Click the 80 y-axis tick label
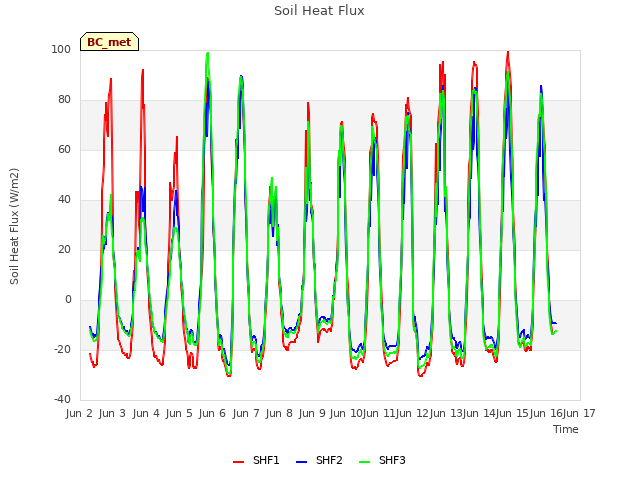 [x=64, y=100]
